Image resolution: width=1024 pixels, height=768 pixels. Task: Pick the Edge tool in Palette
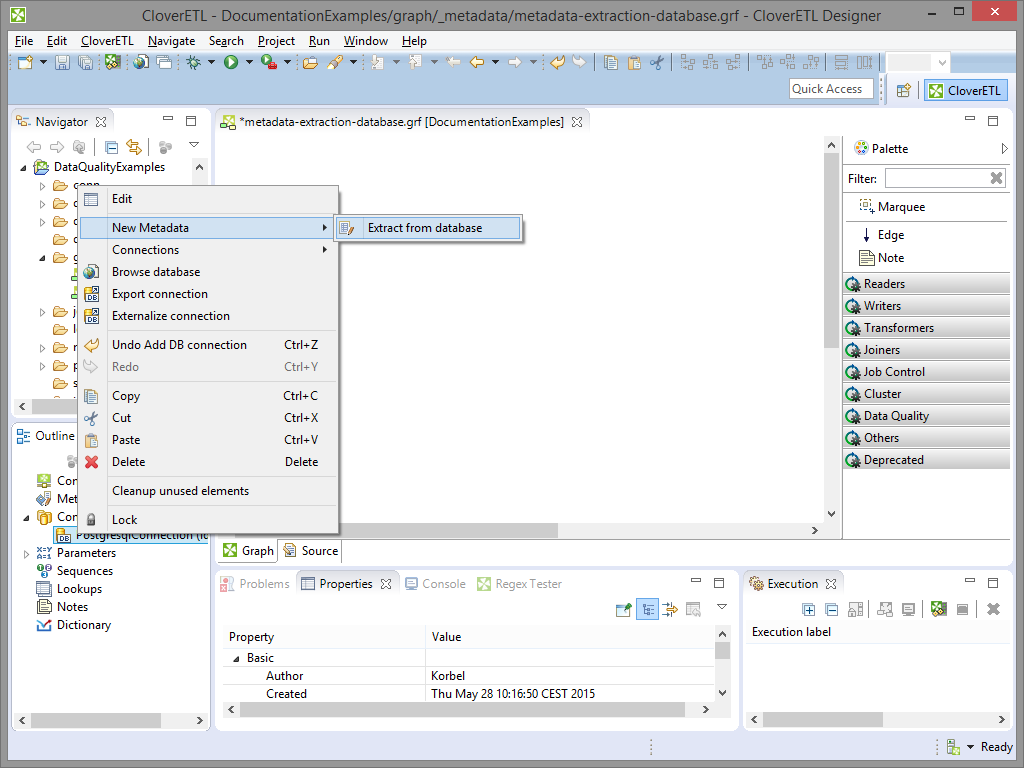click(890, 235)
